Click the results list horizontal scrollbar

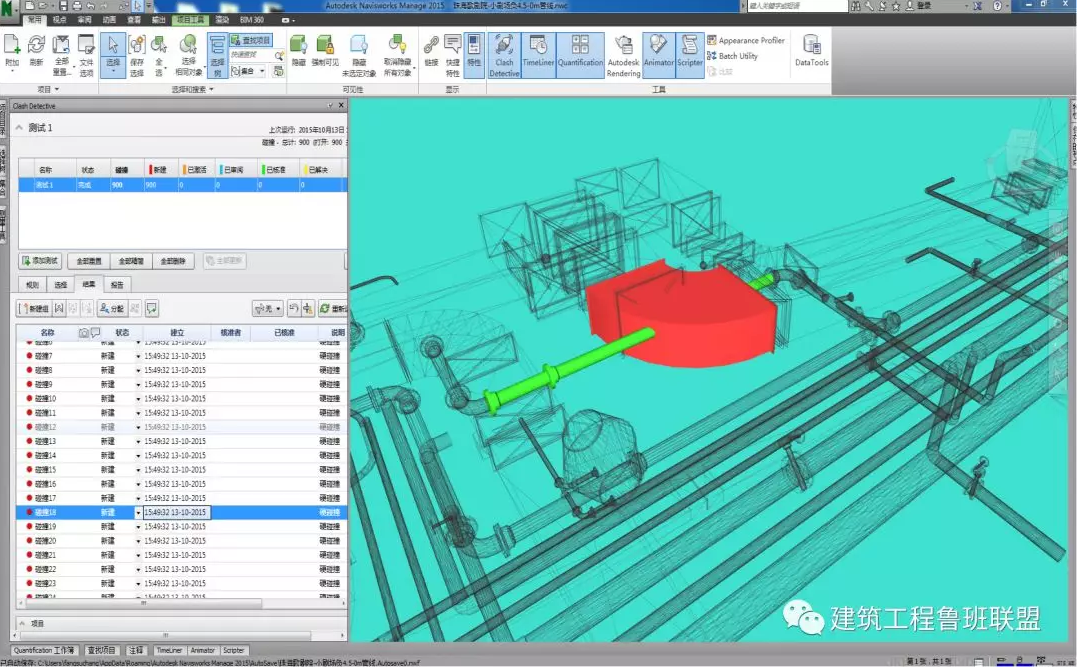click(144, 602)
